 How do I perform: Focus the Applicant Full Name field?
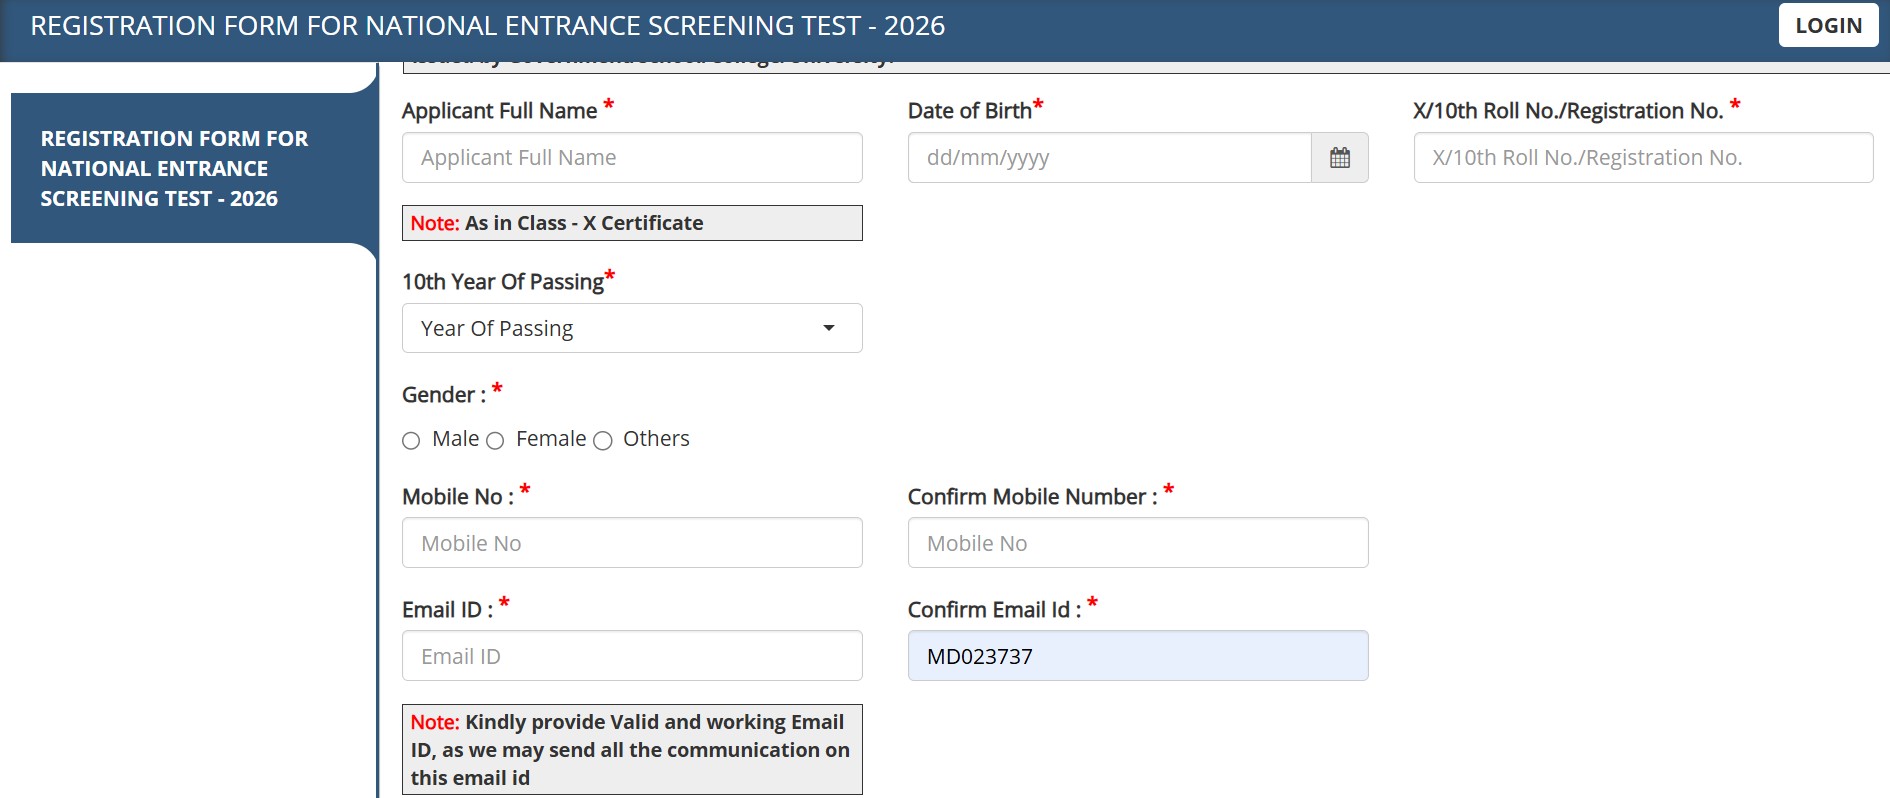[x=631, y=158]
